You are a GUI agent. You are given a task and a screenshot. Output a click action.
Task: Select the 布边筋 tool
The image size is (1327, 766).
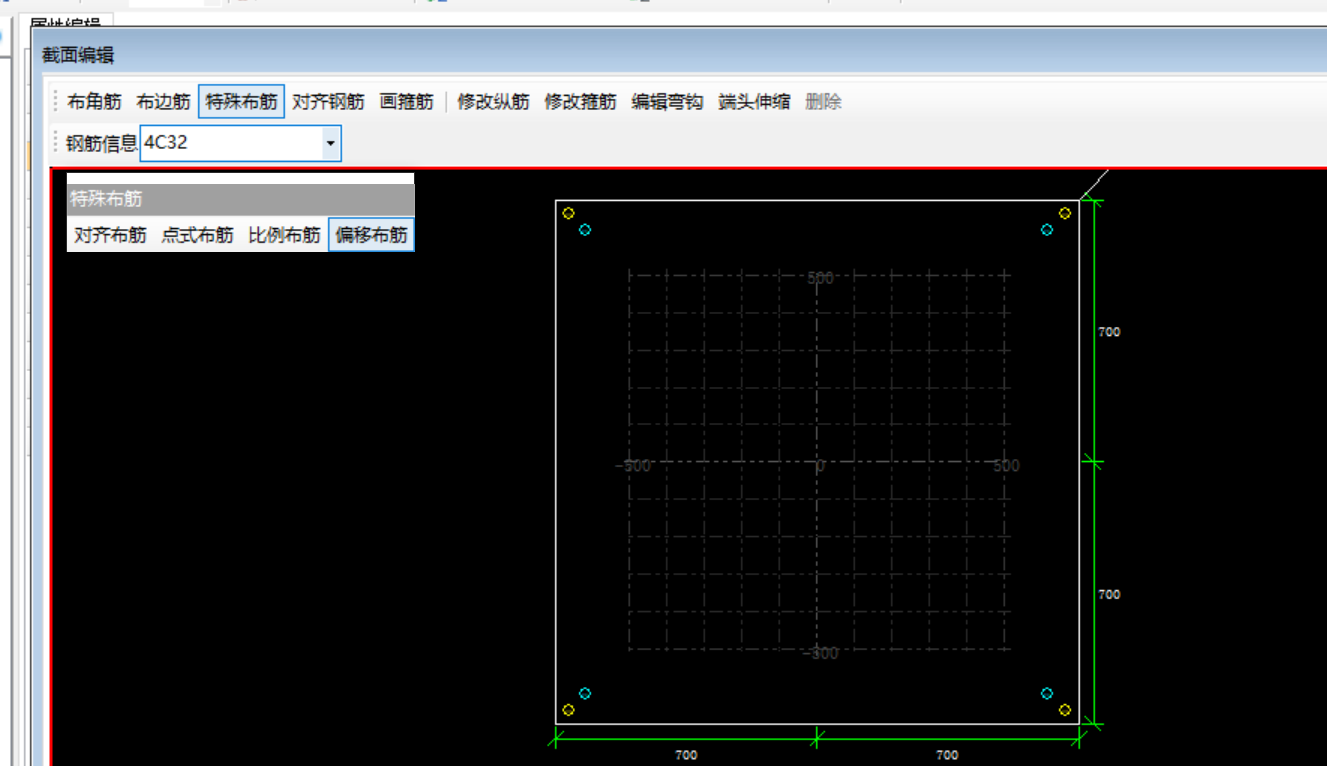[x=163, y=102]
